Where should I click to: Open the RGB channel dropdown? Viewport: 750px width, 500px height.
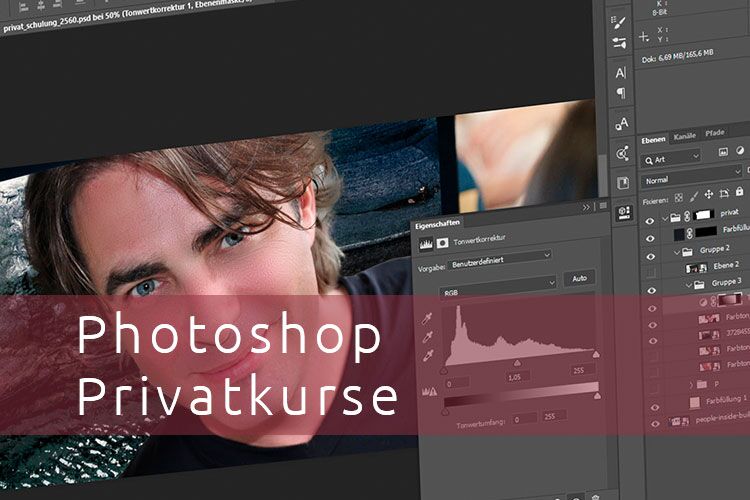click(498, 287)
